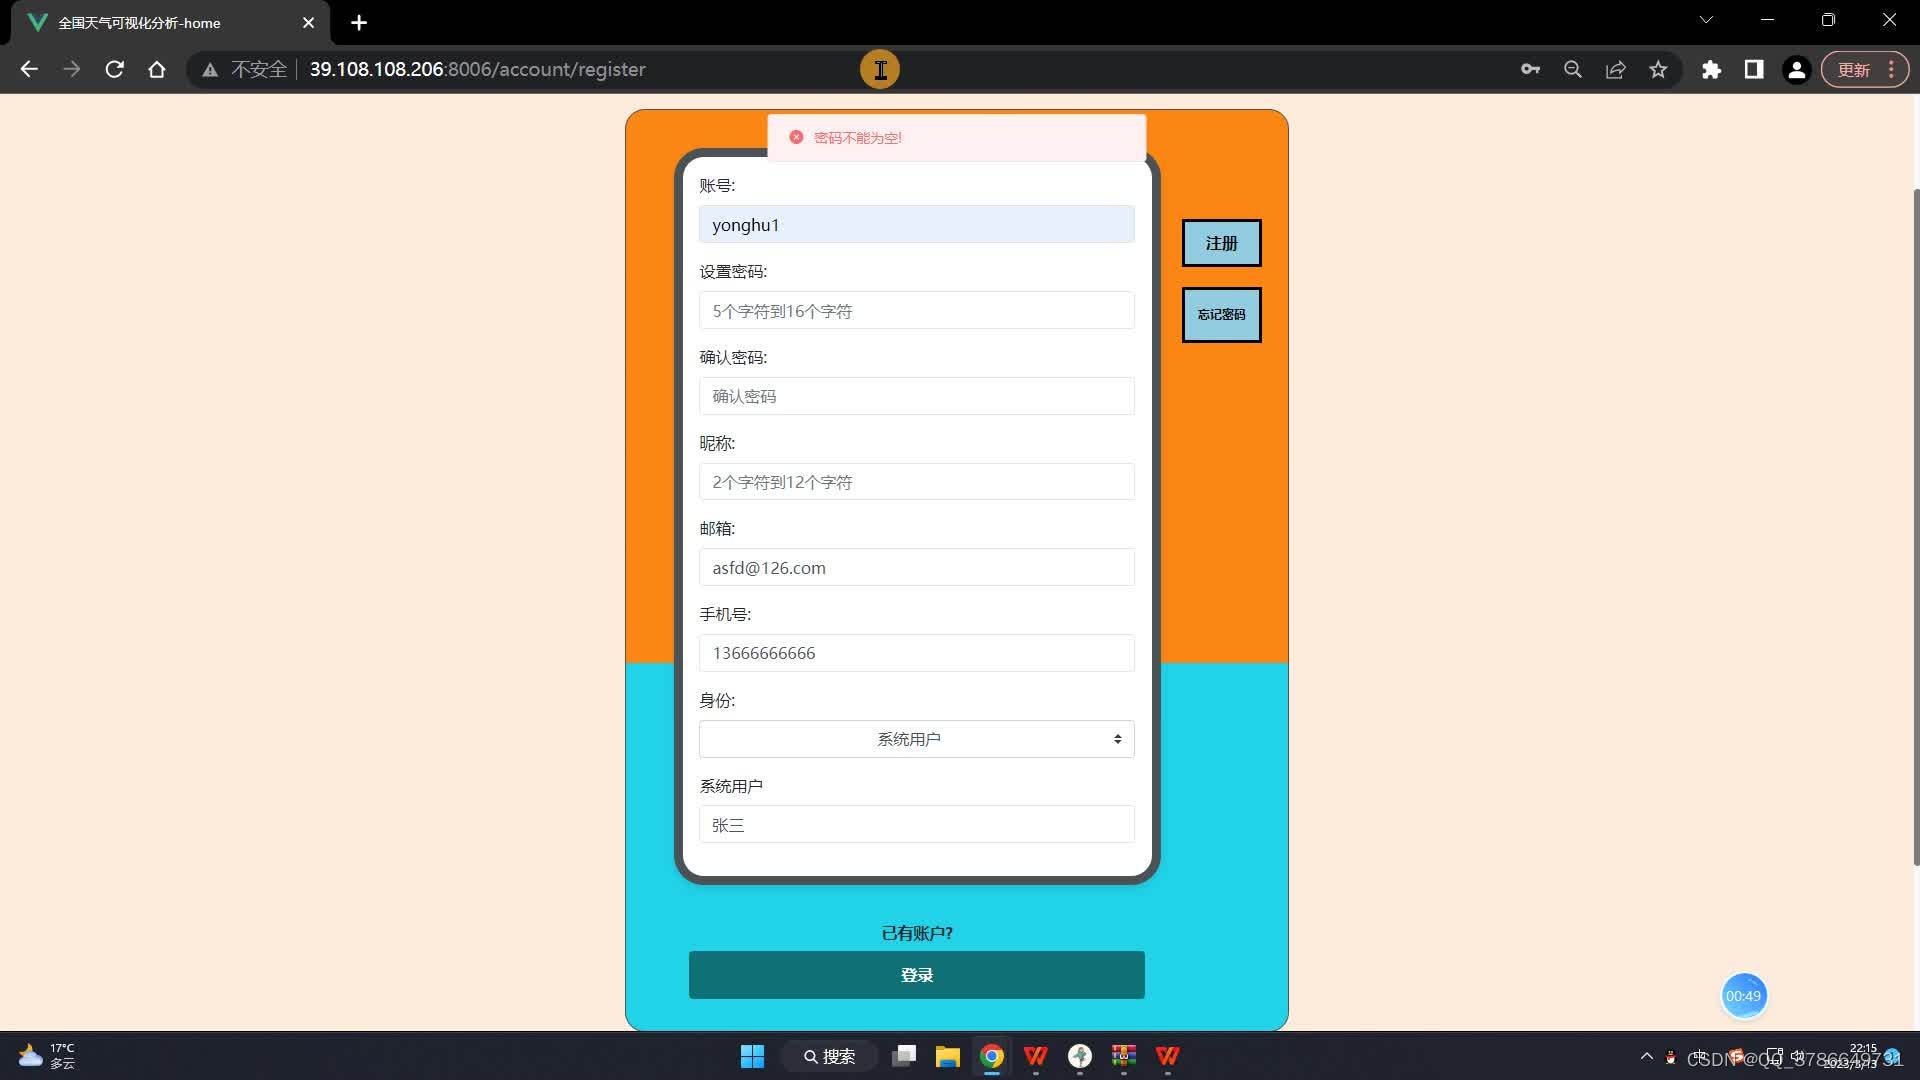Screen dimensions: 1920x1080
Task: Click the 注册 register button
Action: [x=1221, y=243]
